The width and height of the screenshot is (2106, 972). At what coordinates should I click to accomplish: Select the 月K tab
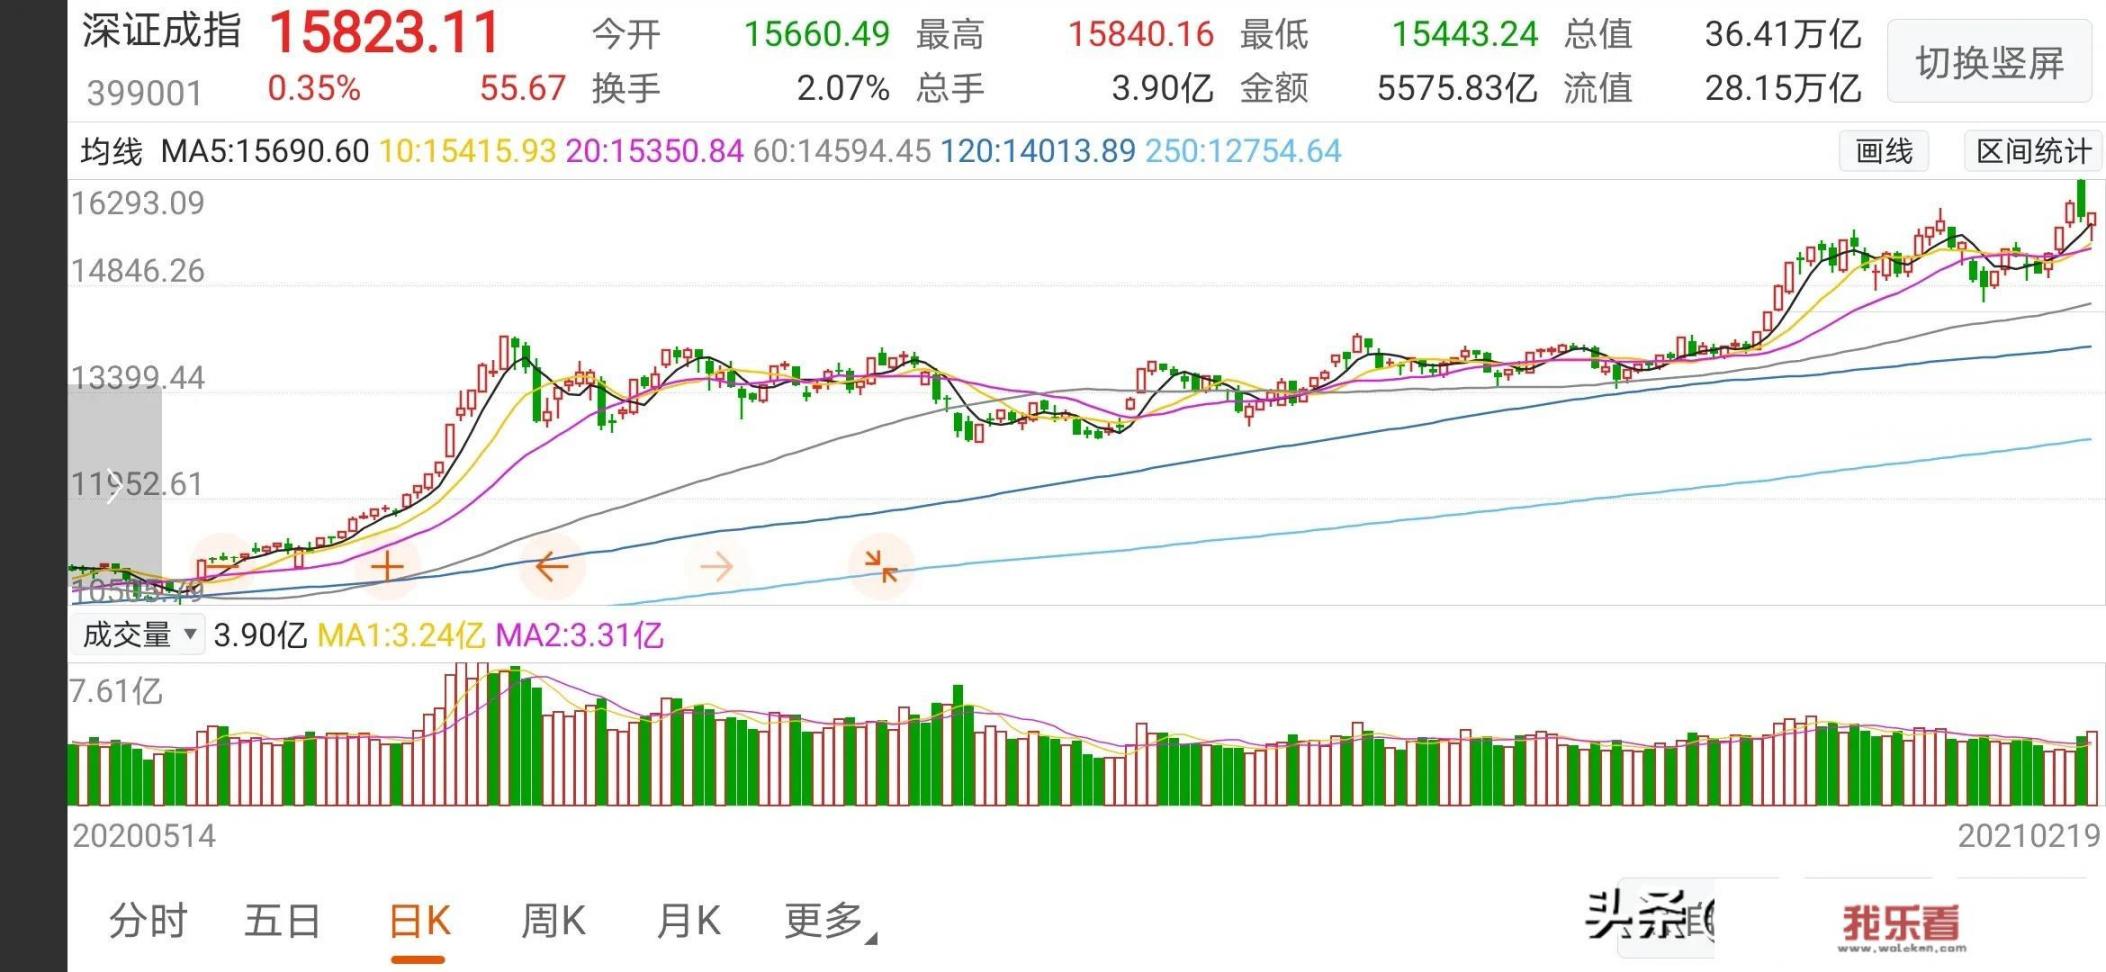[x=689, y=921]
